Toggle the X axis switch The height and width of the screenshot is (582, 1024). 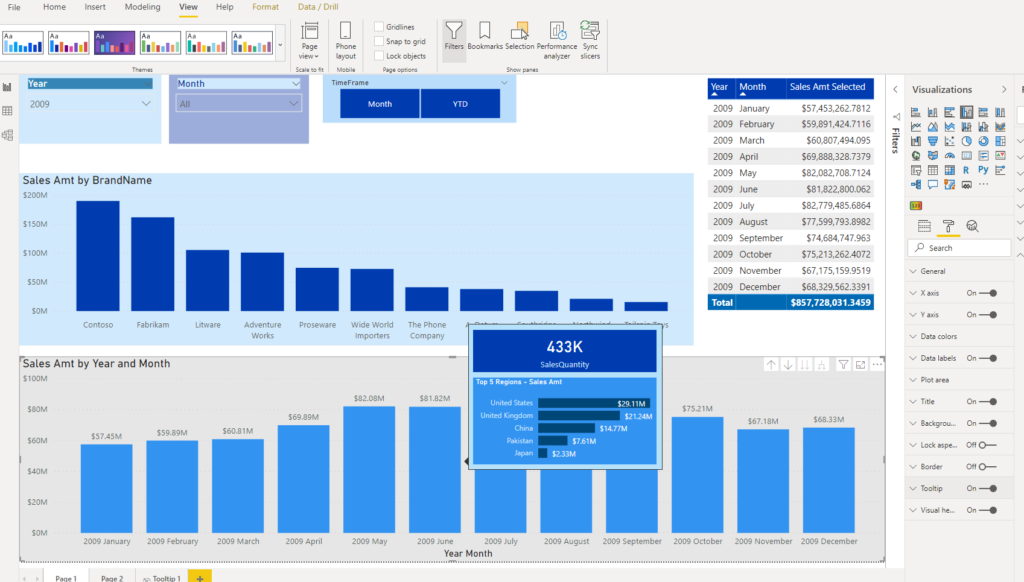pyautogui.click(x=990, y=293)
